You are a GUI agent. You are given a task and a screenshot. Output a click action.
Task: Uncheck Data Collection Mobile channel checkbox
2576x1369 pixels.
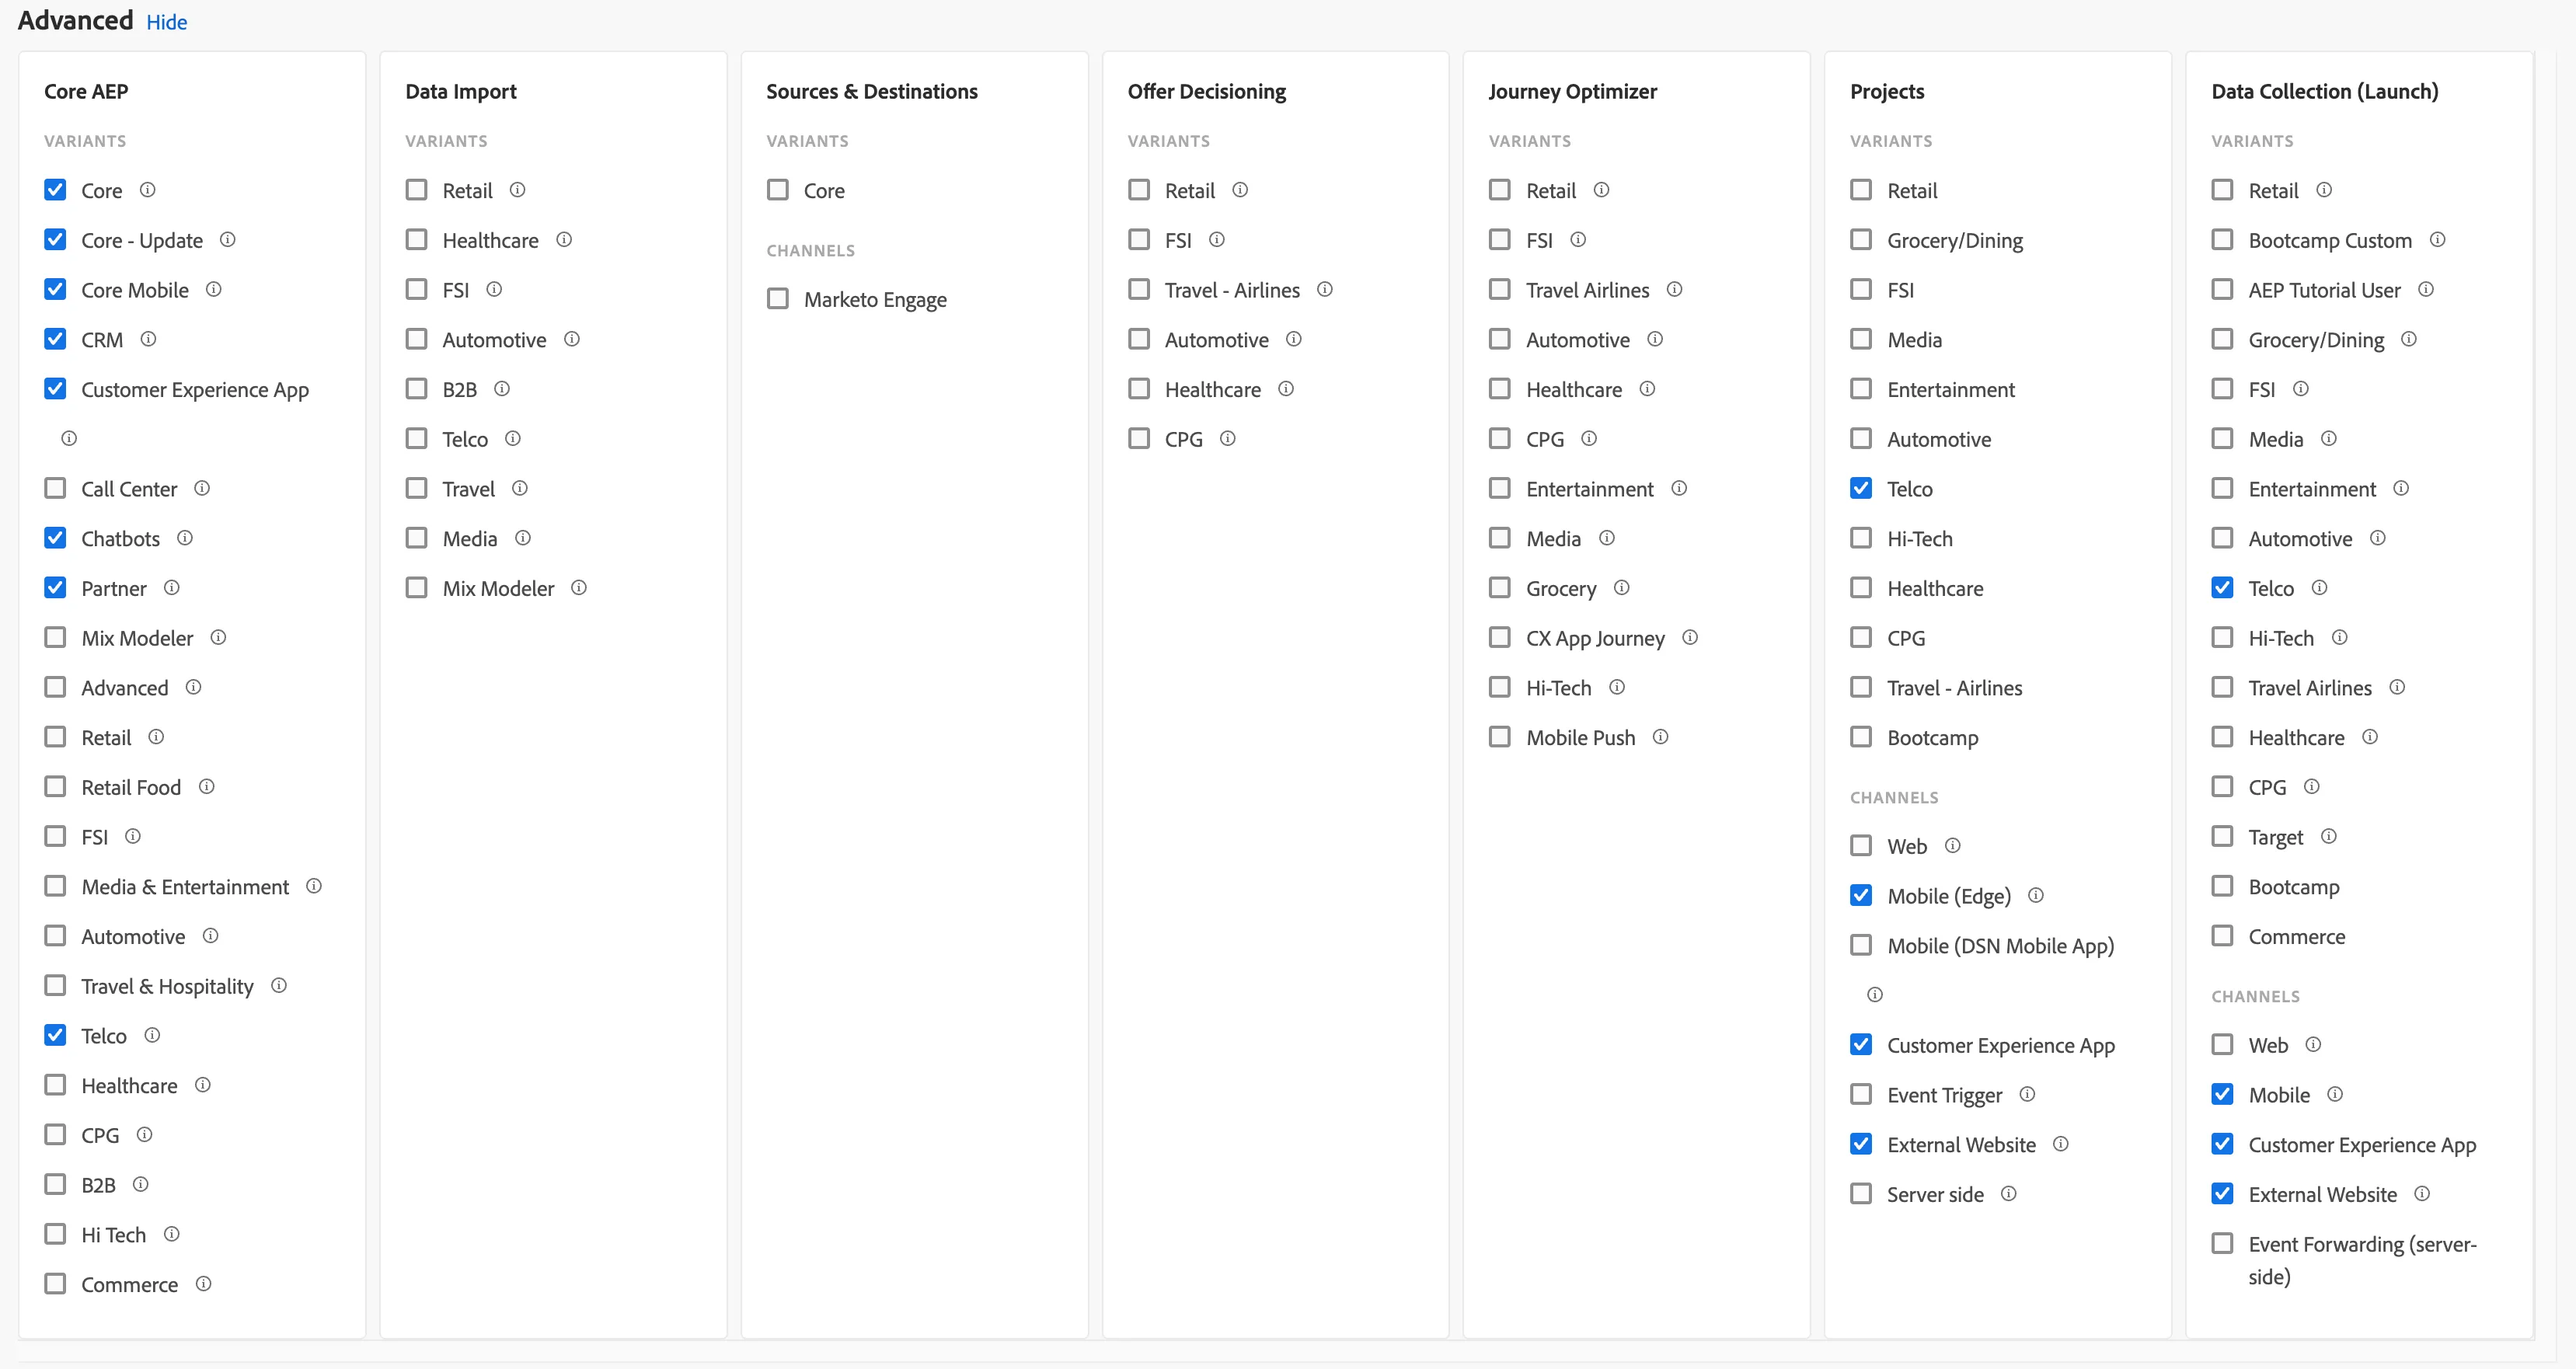pos(2222,1094)
